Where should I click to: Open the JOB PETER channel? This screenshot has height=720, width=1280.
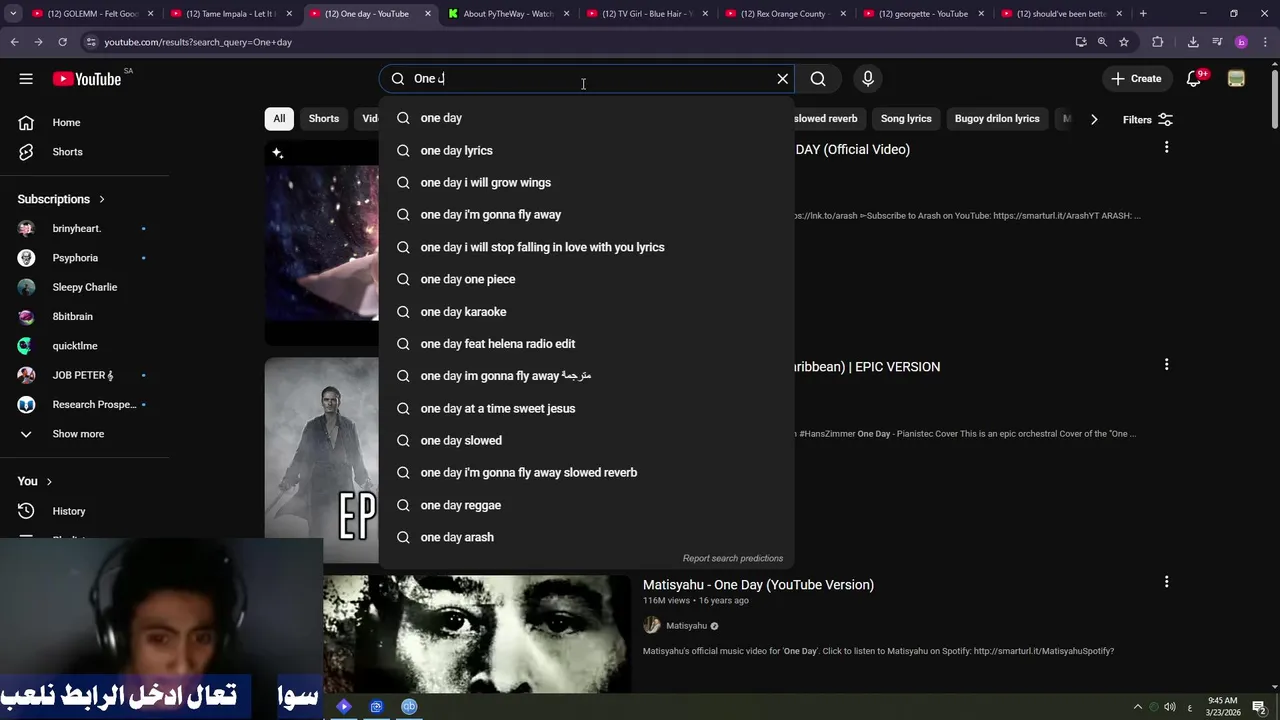pyautogui.click(x=85, y=375)
